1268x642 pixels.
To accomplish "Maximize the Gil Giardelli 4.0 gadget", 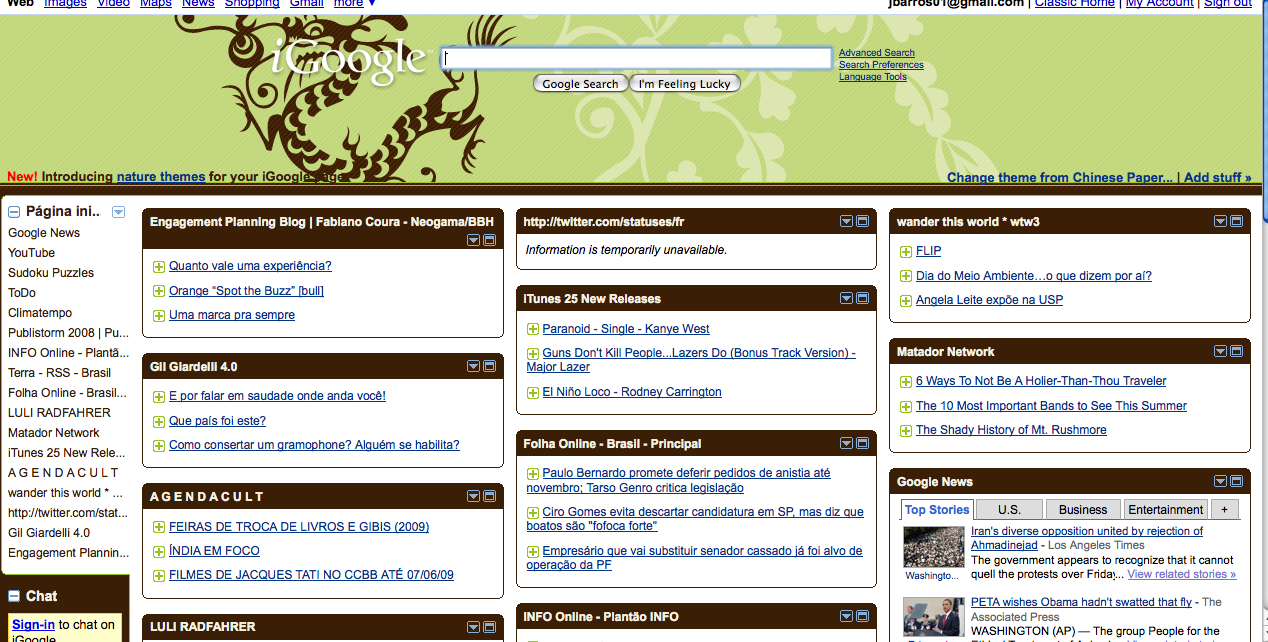I will (490, 366).
